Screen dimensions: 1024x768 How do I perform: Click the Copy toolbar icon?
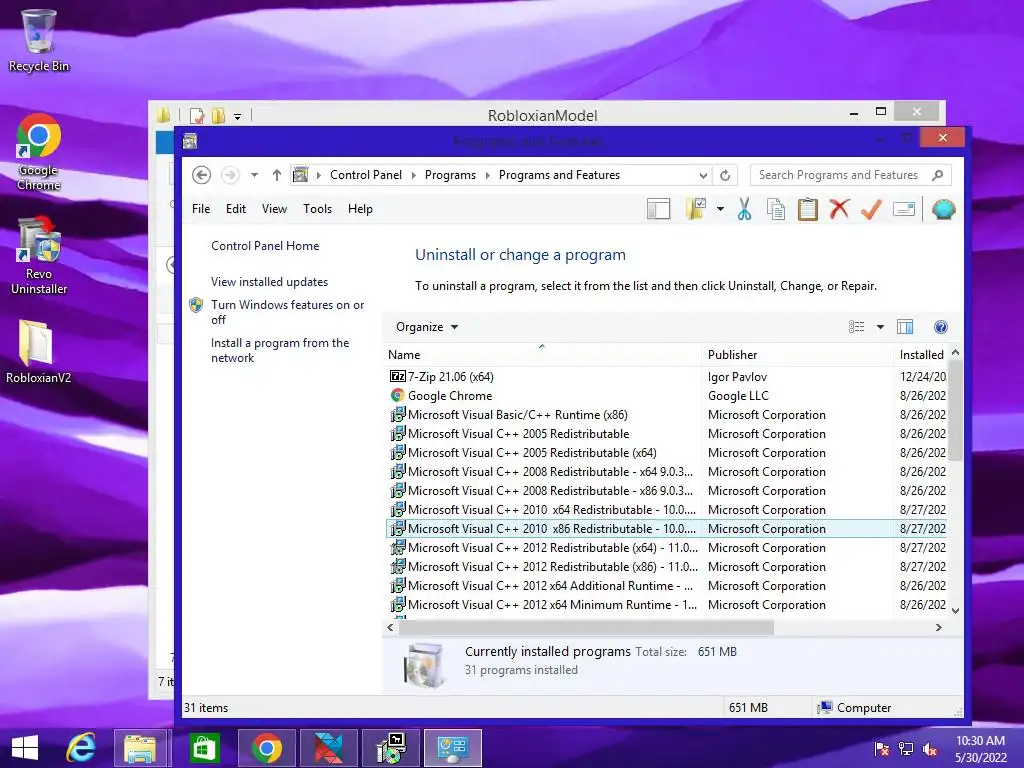tap(776, 209)
